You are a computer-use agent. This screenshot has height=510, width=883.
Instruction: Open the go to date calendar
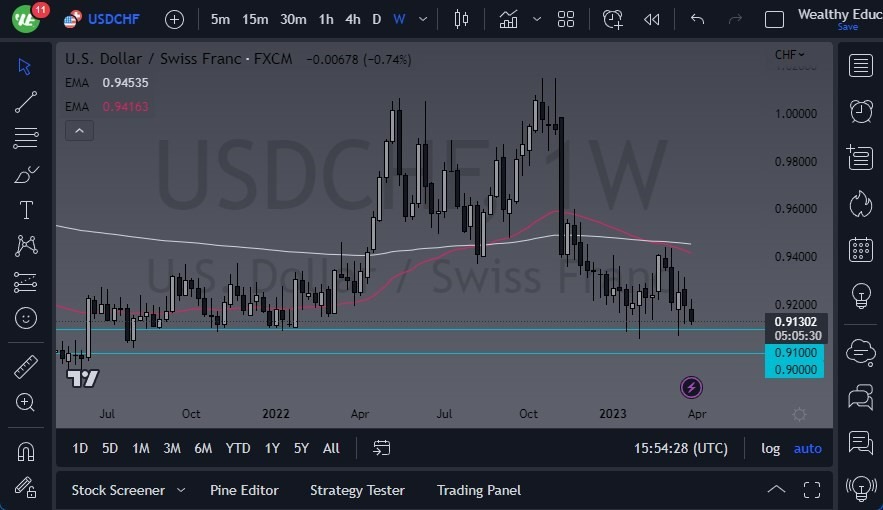pos(381,448)
